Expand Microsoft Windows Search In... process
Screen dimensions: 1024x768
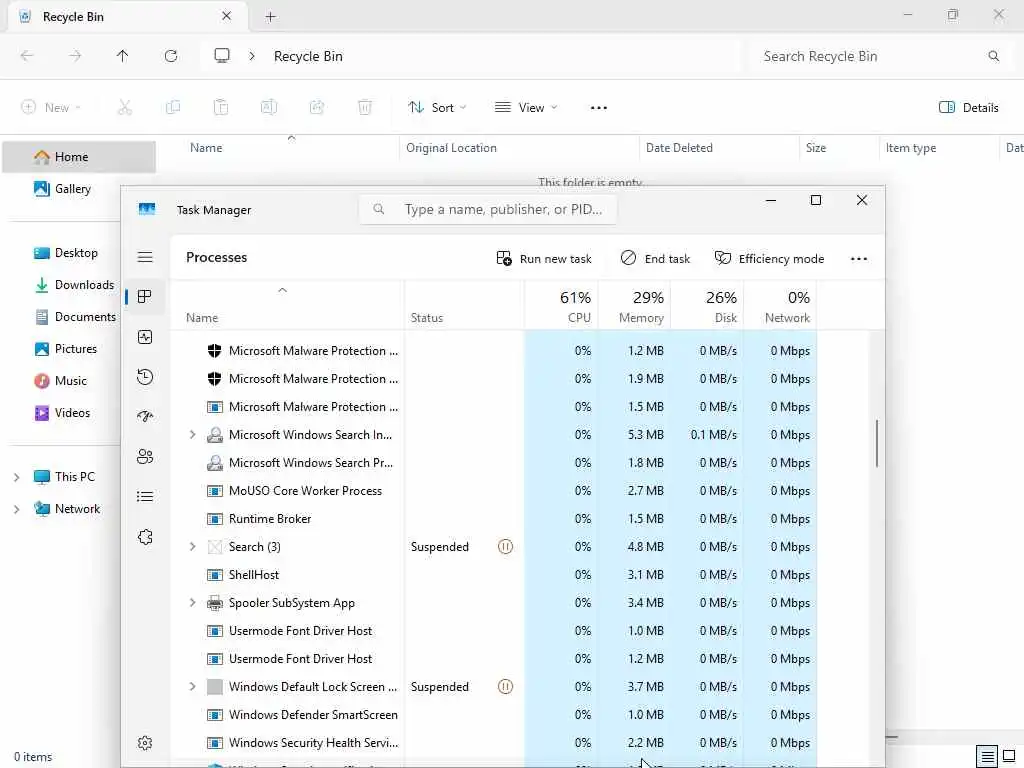coord(192,434)
